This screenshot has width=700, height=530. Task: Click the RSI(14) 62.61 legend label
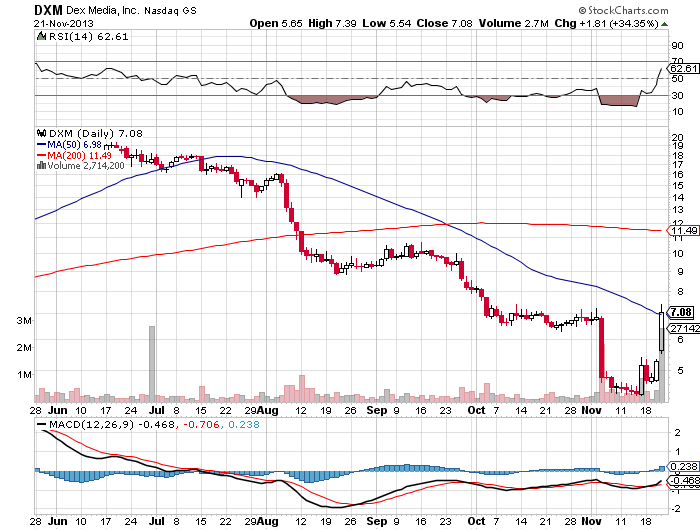click(x=88, y=37)
